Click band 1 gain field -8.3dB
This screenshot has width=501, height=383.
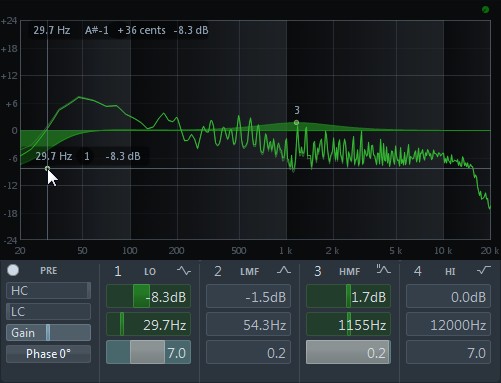click(148, 296)
